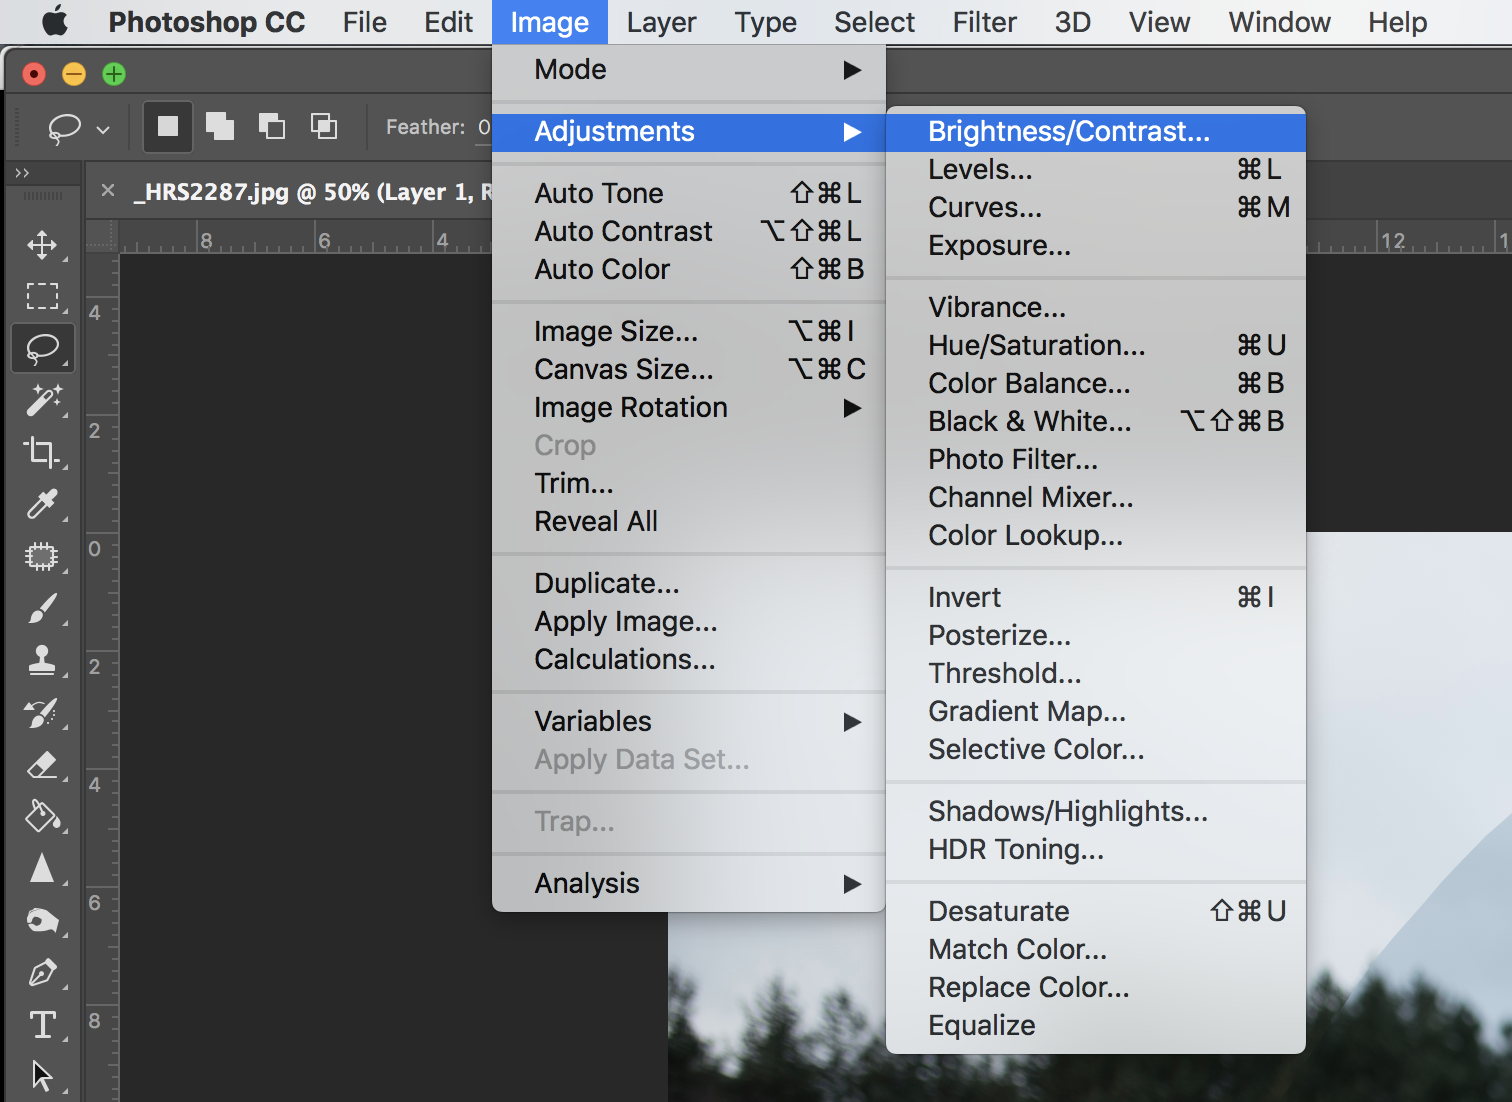Select the Rectangular Marquee tool
This screenshot has width=1512, height=1102.
(x=42, y=296)
